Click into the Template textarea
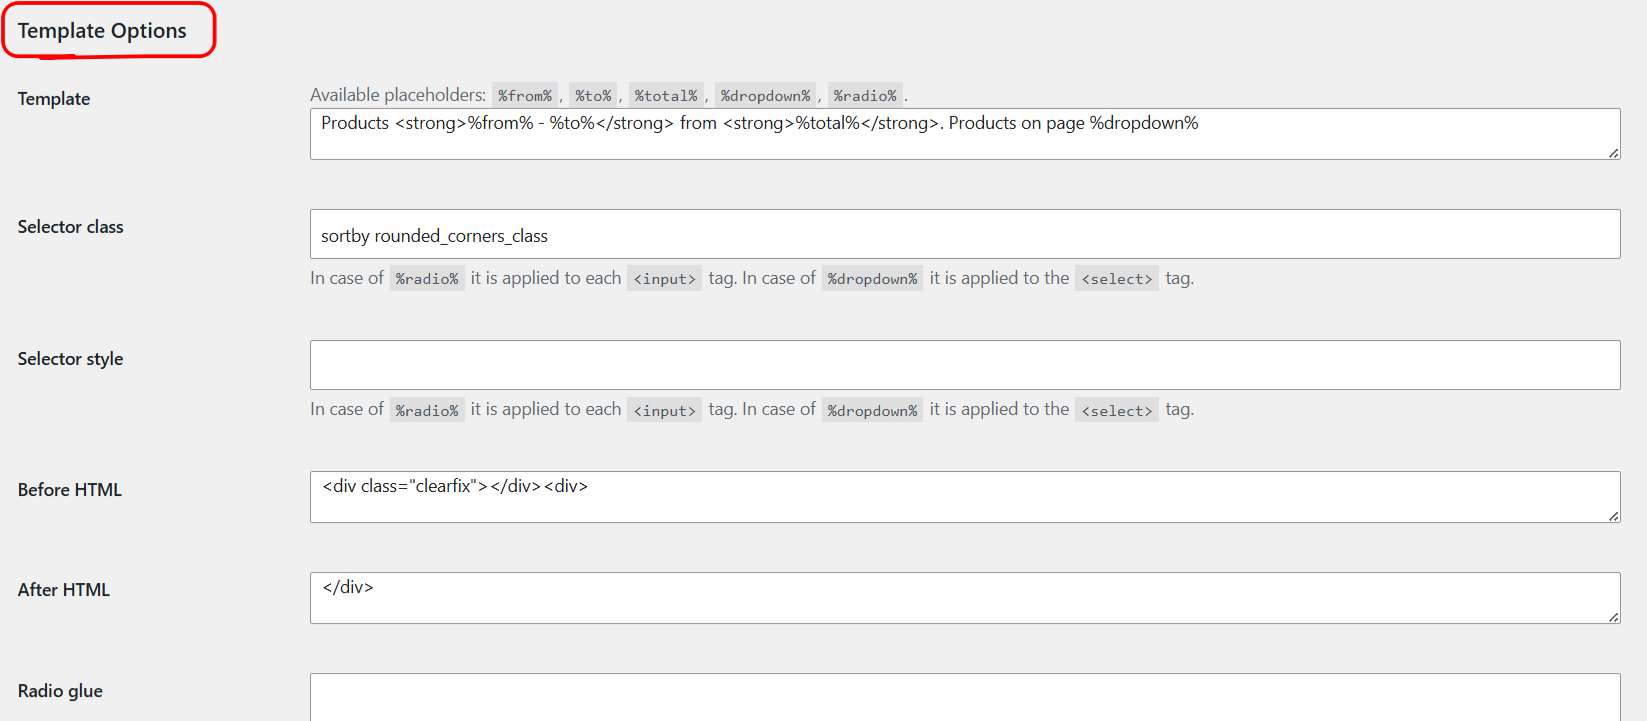Viewport: 1647px width, 721px height. [965, 134]
